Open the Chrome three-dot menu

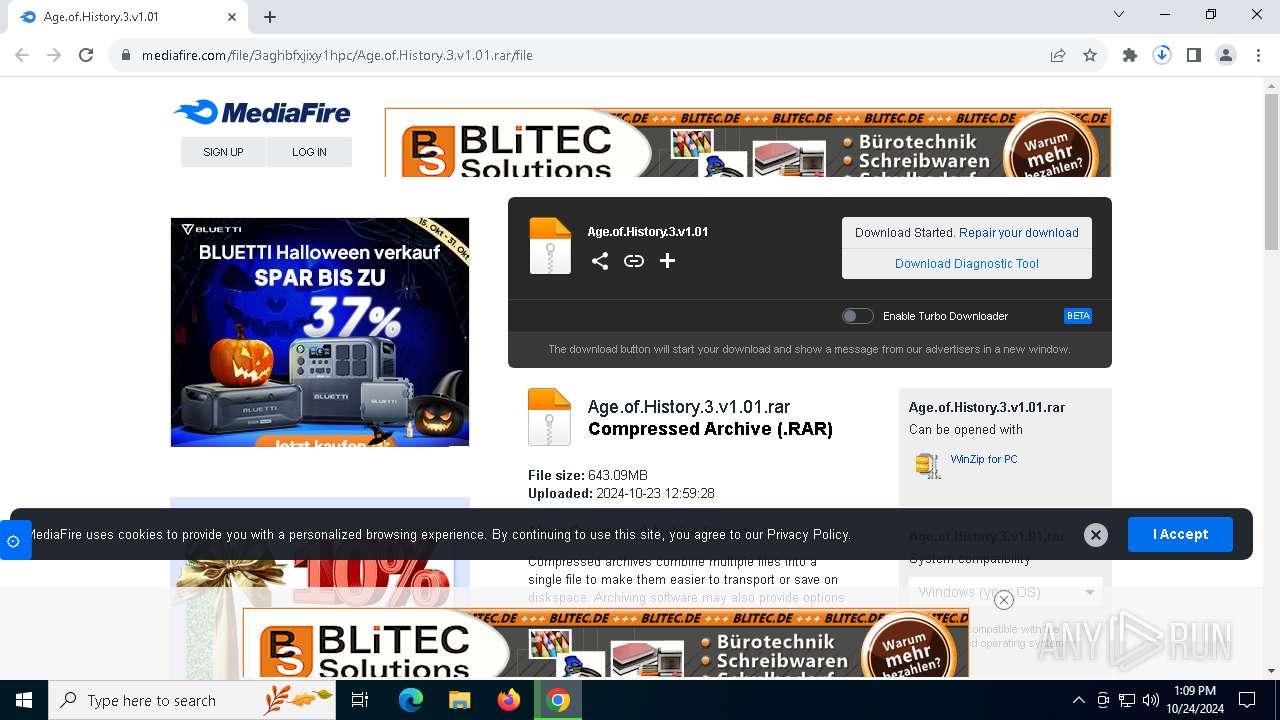(x=1258, y=55)
